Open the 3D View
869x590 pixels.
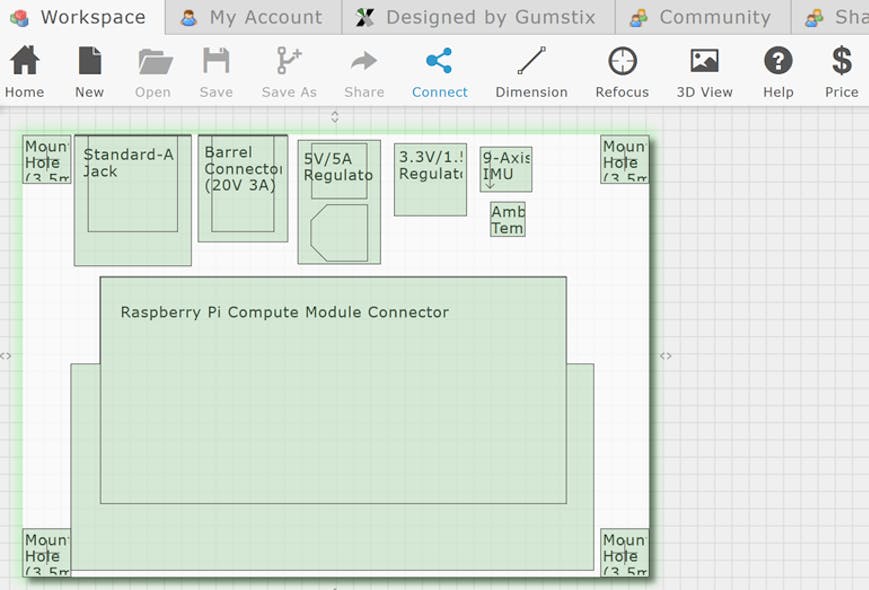click(704, 71)
